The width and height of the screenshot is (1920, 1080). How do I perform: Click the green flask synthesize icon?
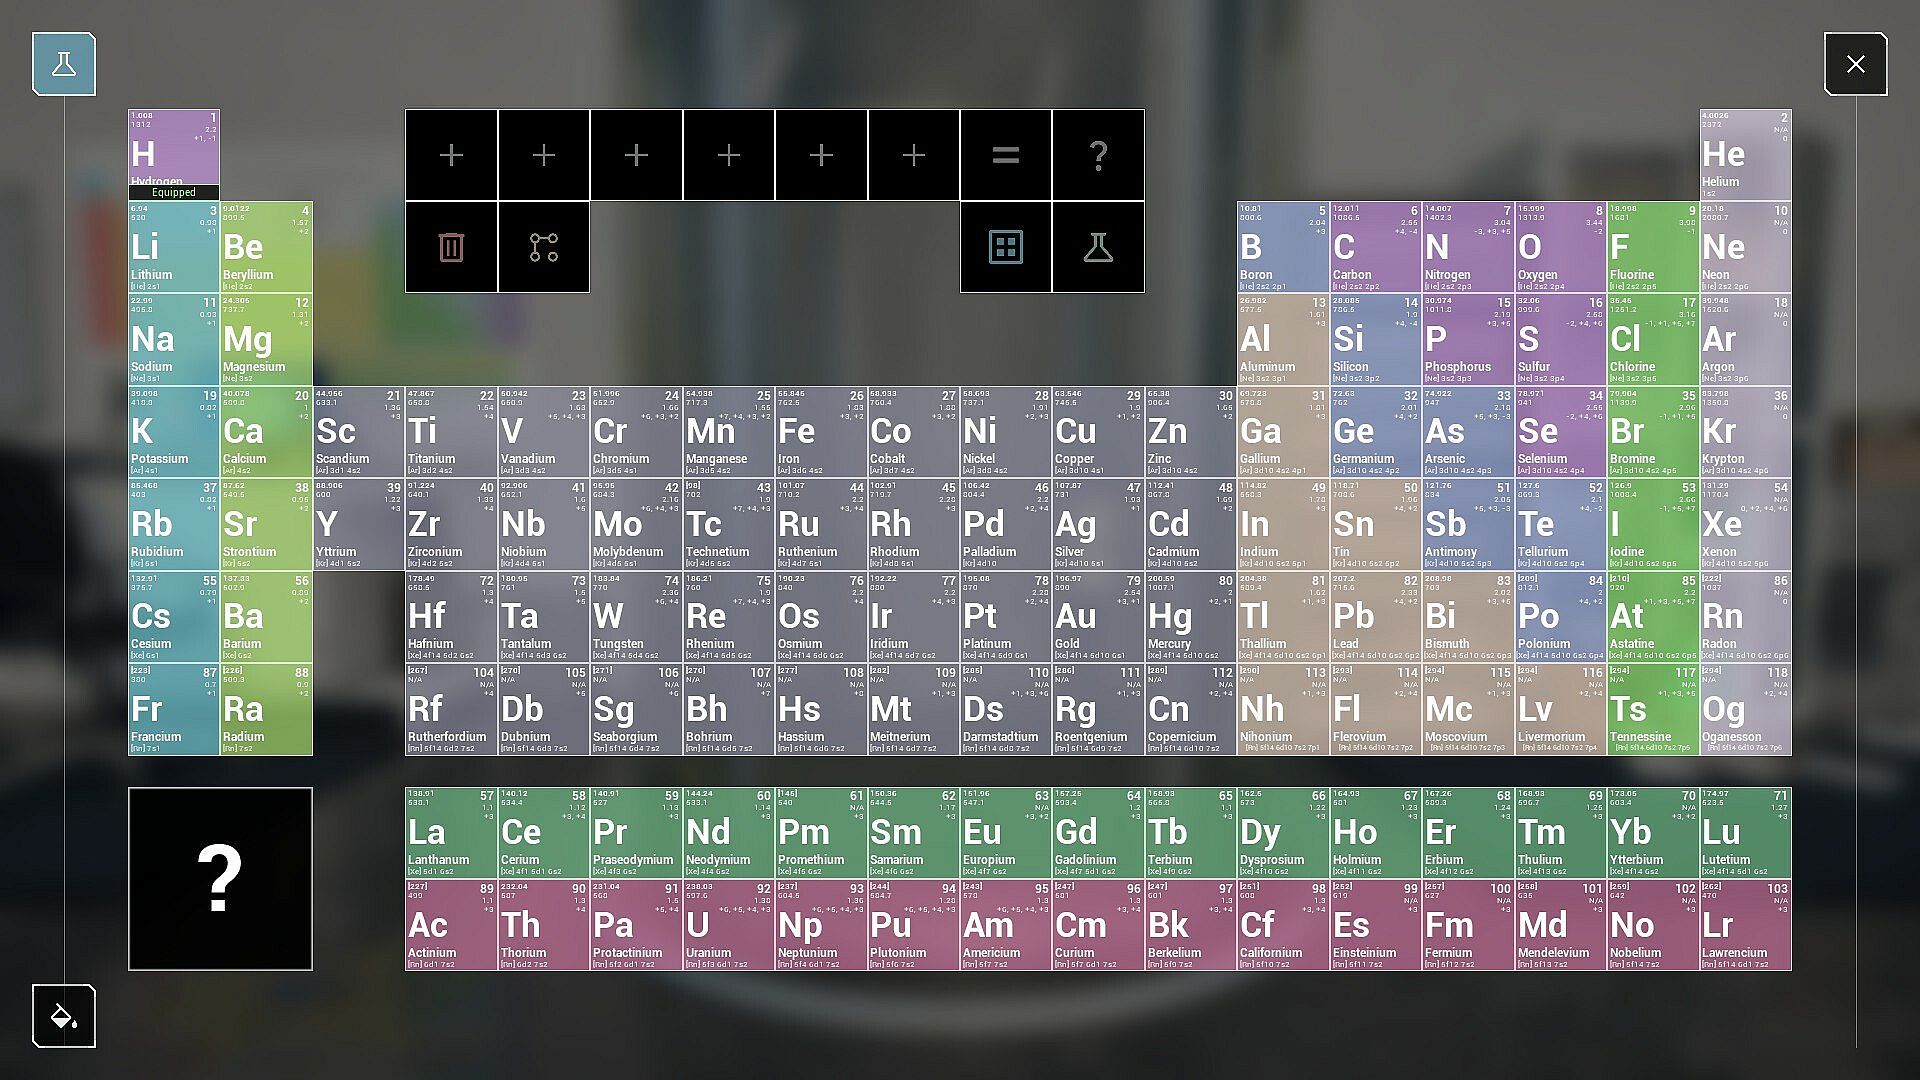click(1098, 247)
